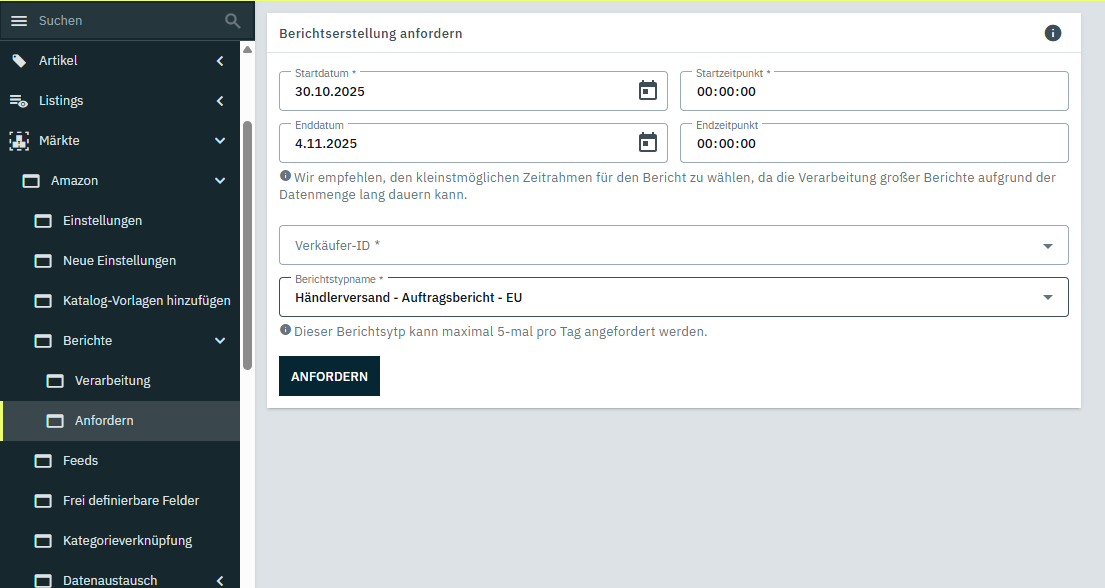Click the sidebar vertical scrollbar
1105x588 pixels.
(x=247, y=245)
